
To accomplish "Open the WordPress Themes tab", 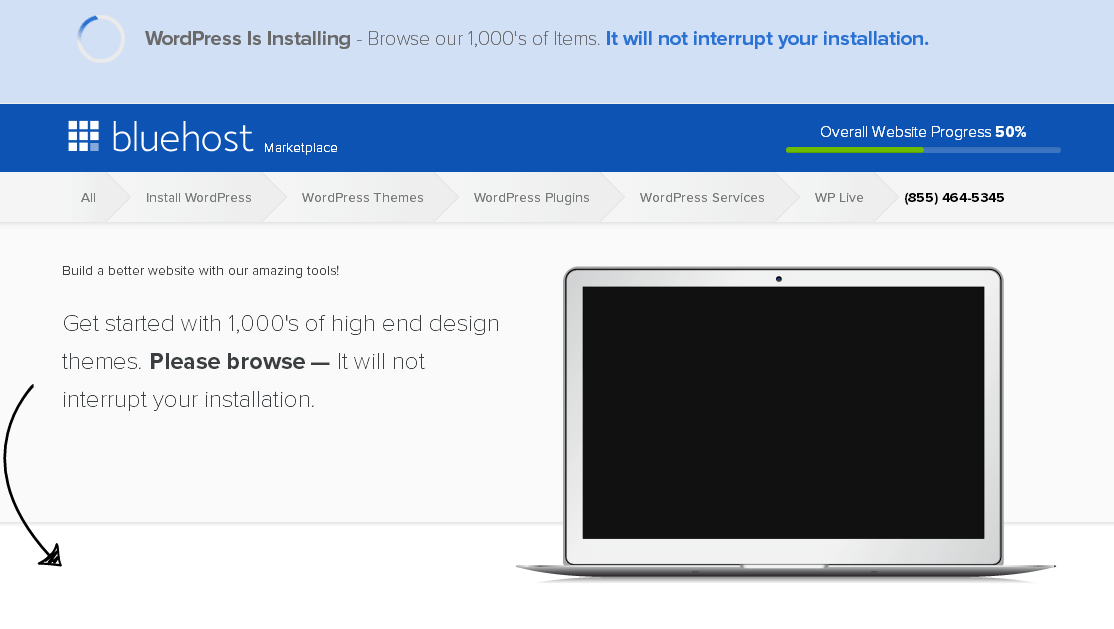I will coord(363,197).
